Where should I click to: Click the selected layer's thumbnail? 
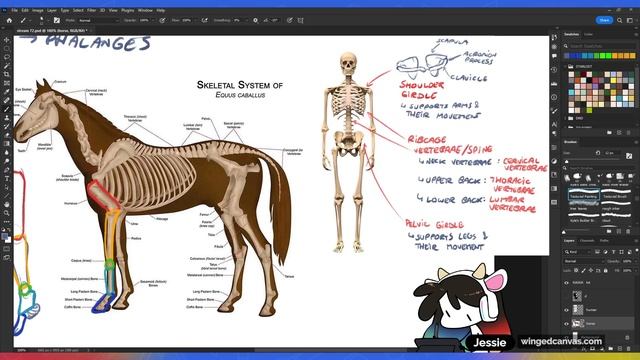[577, 324]
